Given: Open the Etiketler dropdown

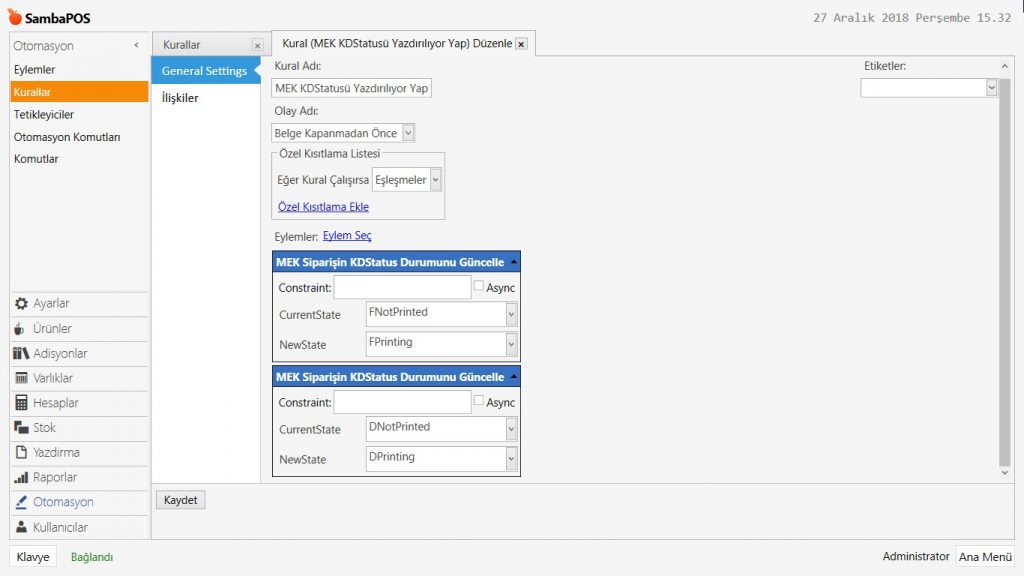Looking at the screenshot, I should point(991,88).
